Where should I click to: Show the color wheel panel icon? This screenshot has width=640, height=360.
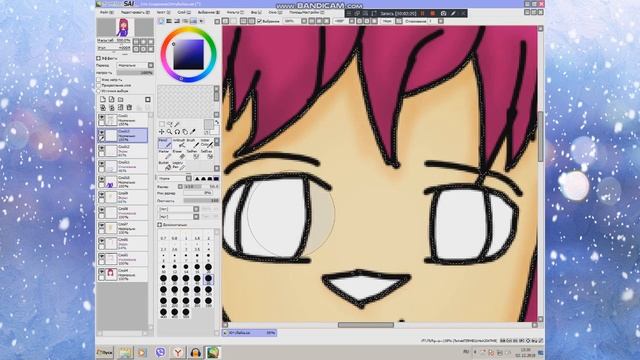pos(162,20)
